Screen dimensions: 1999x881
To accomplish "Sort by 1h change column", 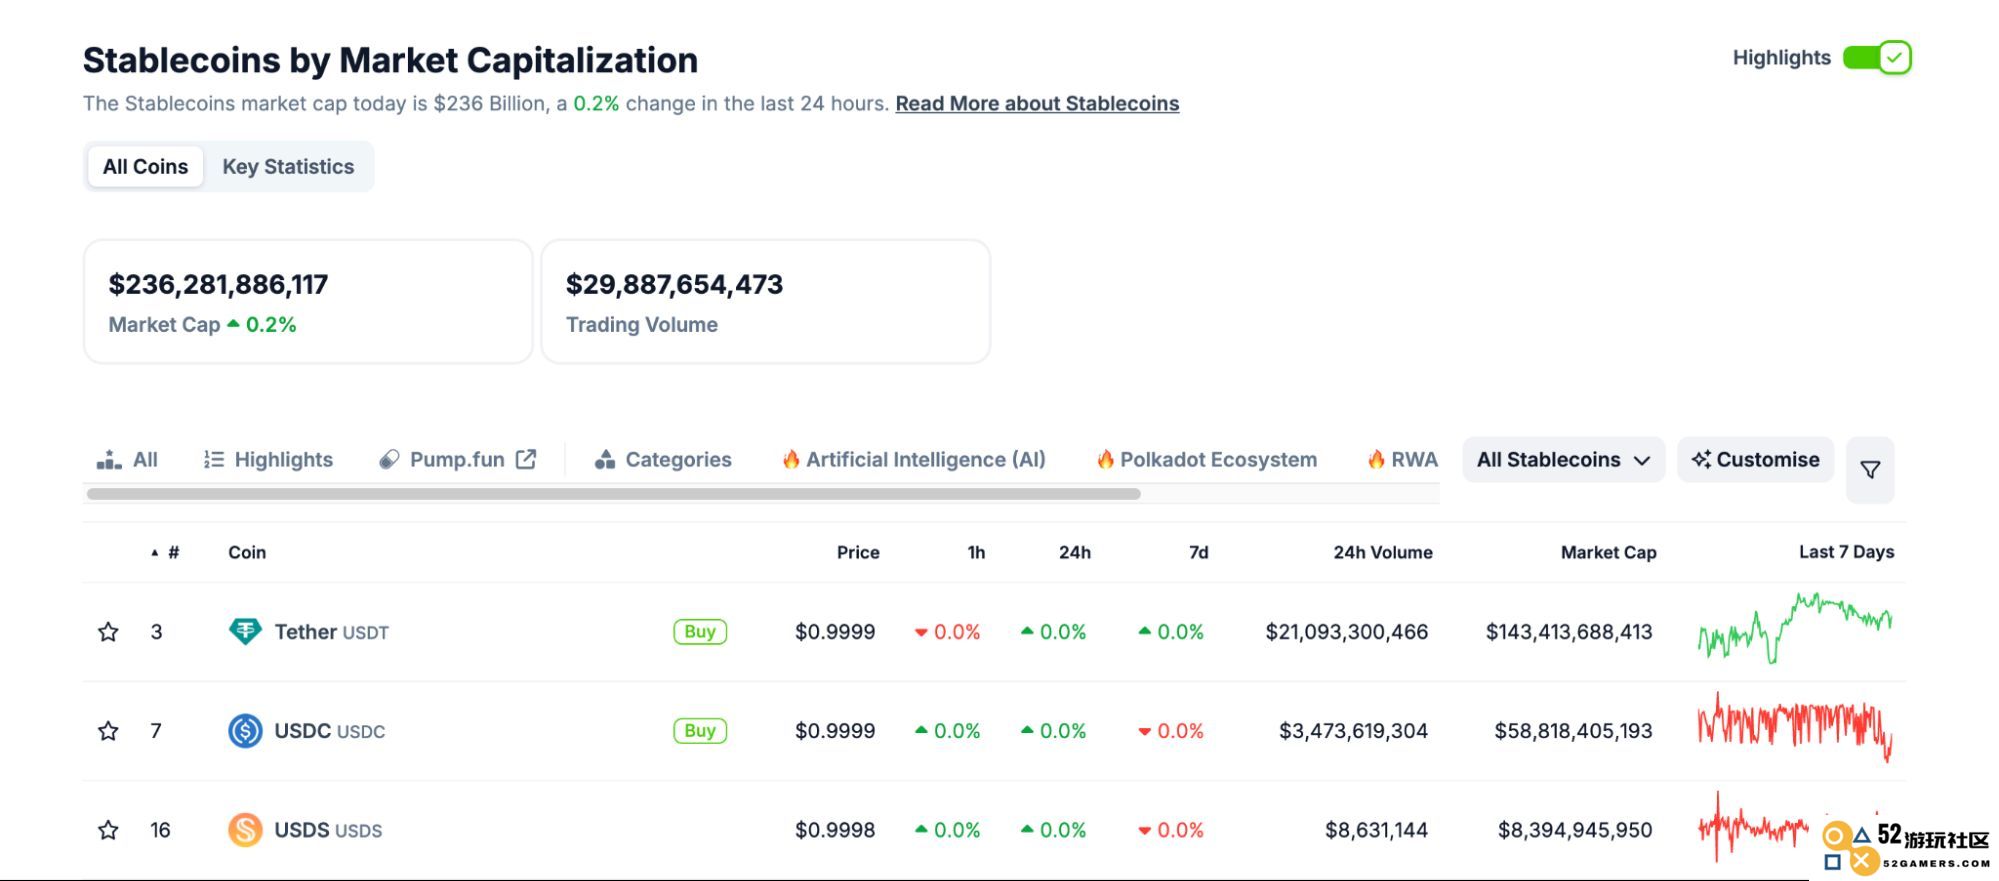I will [x=976, y=552].
